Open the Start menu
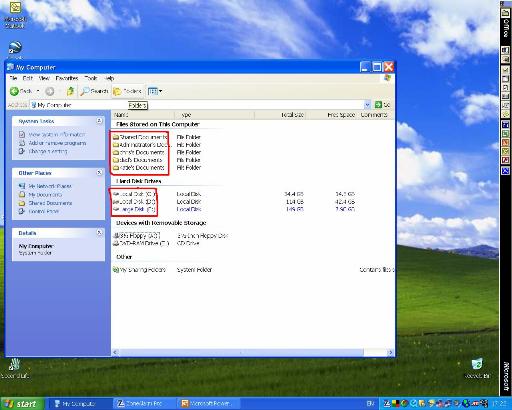The image size is (512, 410). pyautogui.click(x=22, y=404)
